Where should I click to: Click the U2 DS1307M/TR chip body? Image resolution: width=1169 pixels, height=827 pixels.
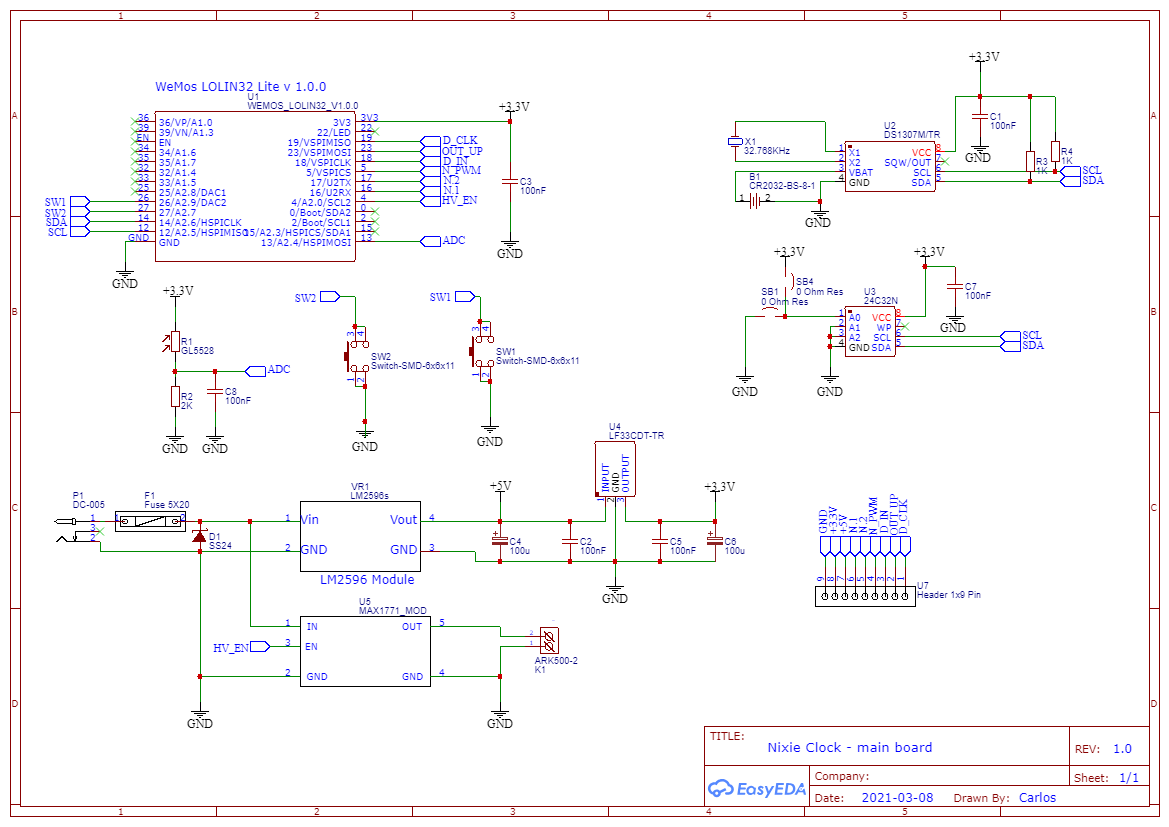click(x=889, y=167)
